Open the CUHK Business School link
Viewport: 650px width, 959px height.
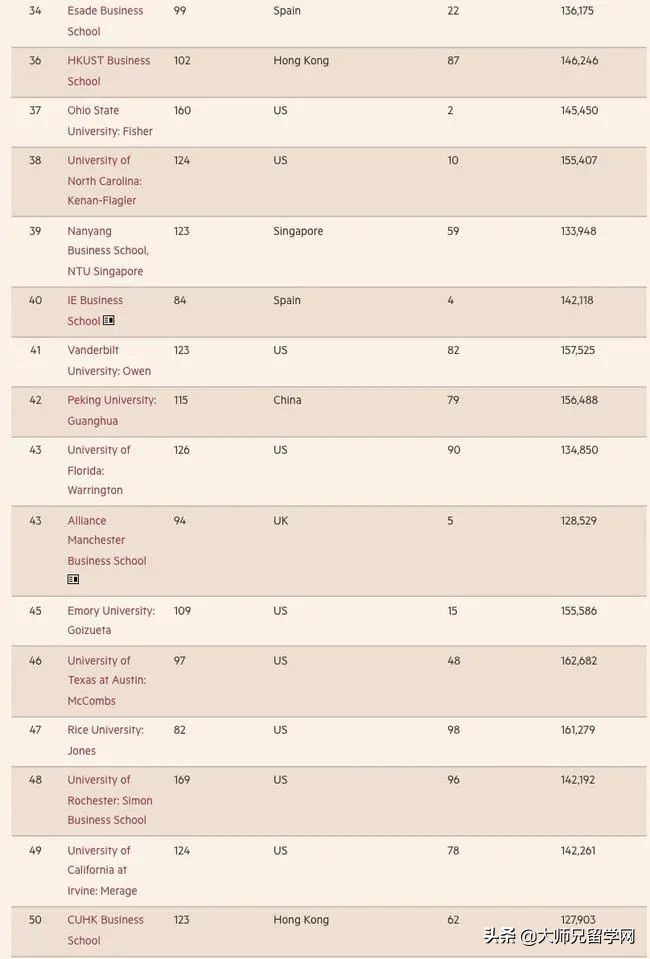pos(105,930)
